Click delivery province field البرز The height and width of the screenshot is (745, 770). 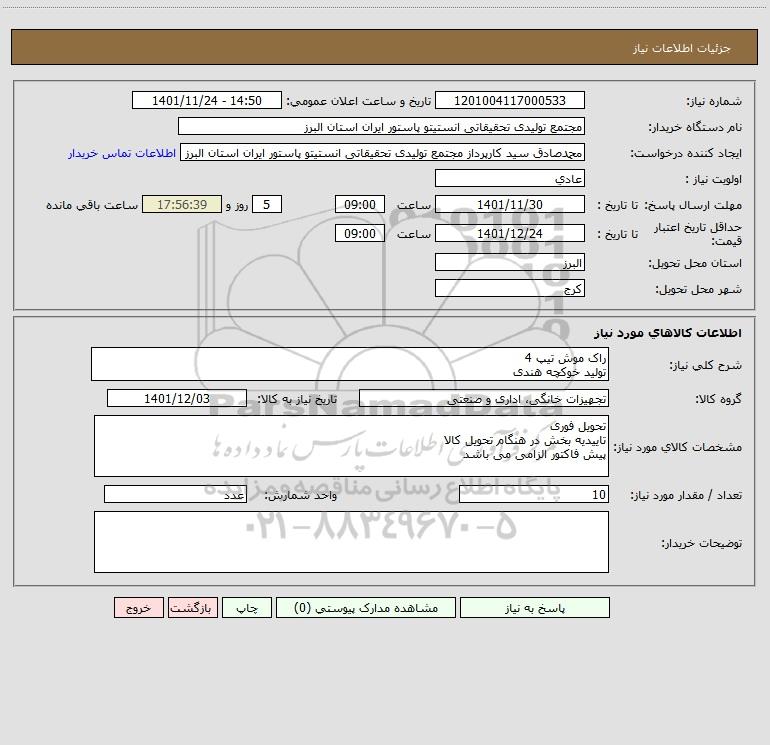pyautogui.click(x=510, y=262)
